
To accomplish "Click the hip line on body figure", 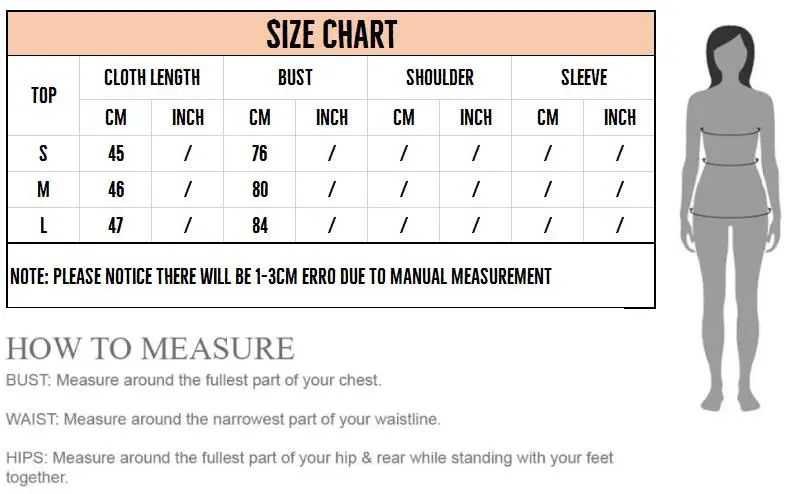I will 730,214.
